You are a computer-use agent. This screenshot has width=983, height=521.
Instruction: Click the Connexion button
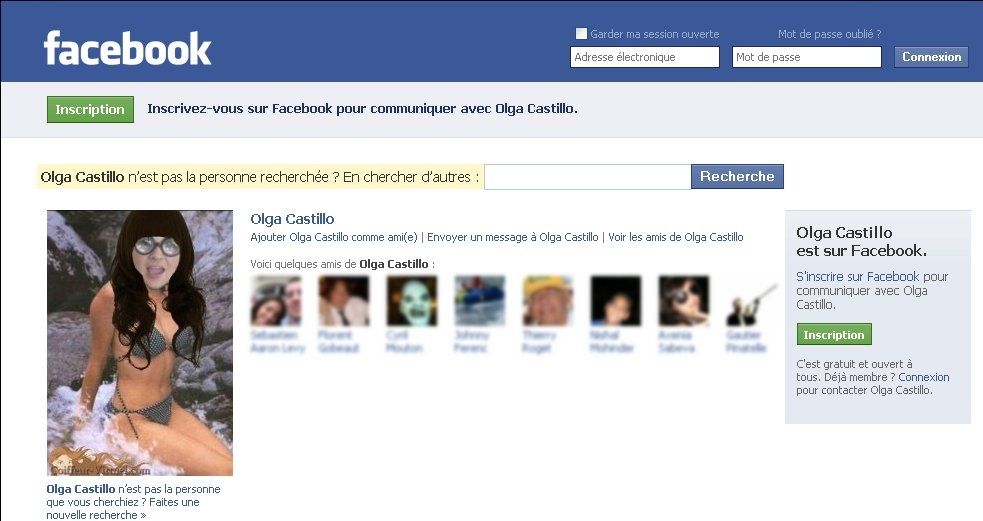(x=931, y=57)
